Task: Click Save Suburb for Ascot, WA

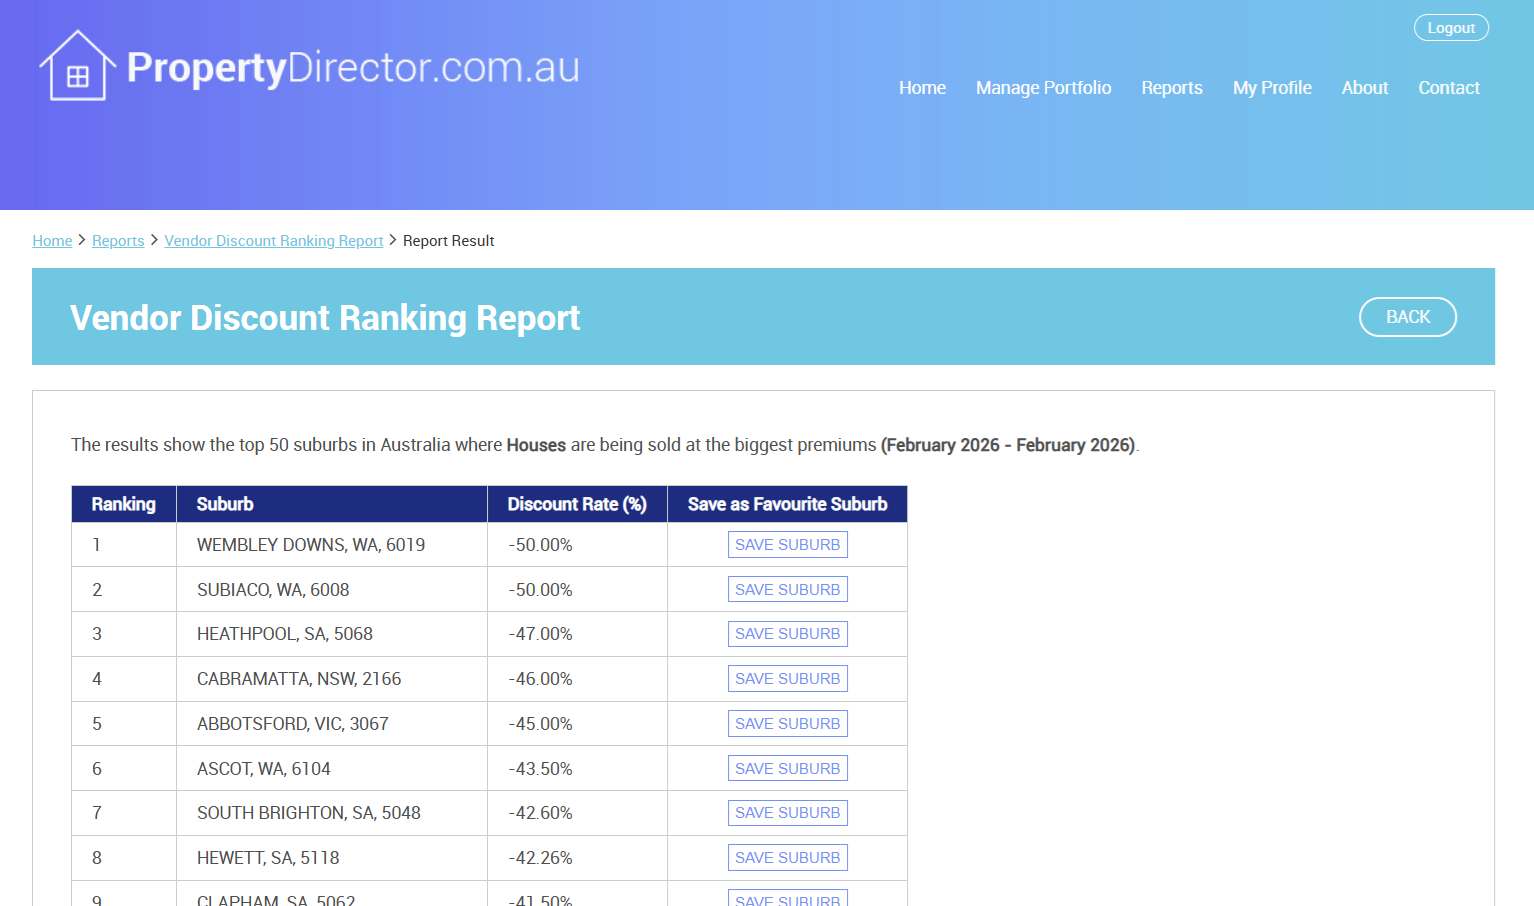Action: [787, 769]
